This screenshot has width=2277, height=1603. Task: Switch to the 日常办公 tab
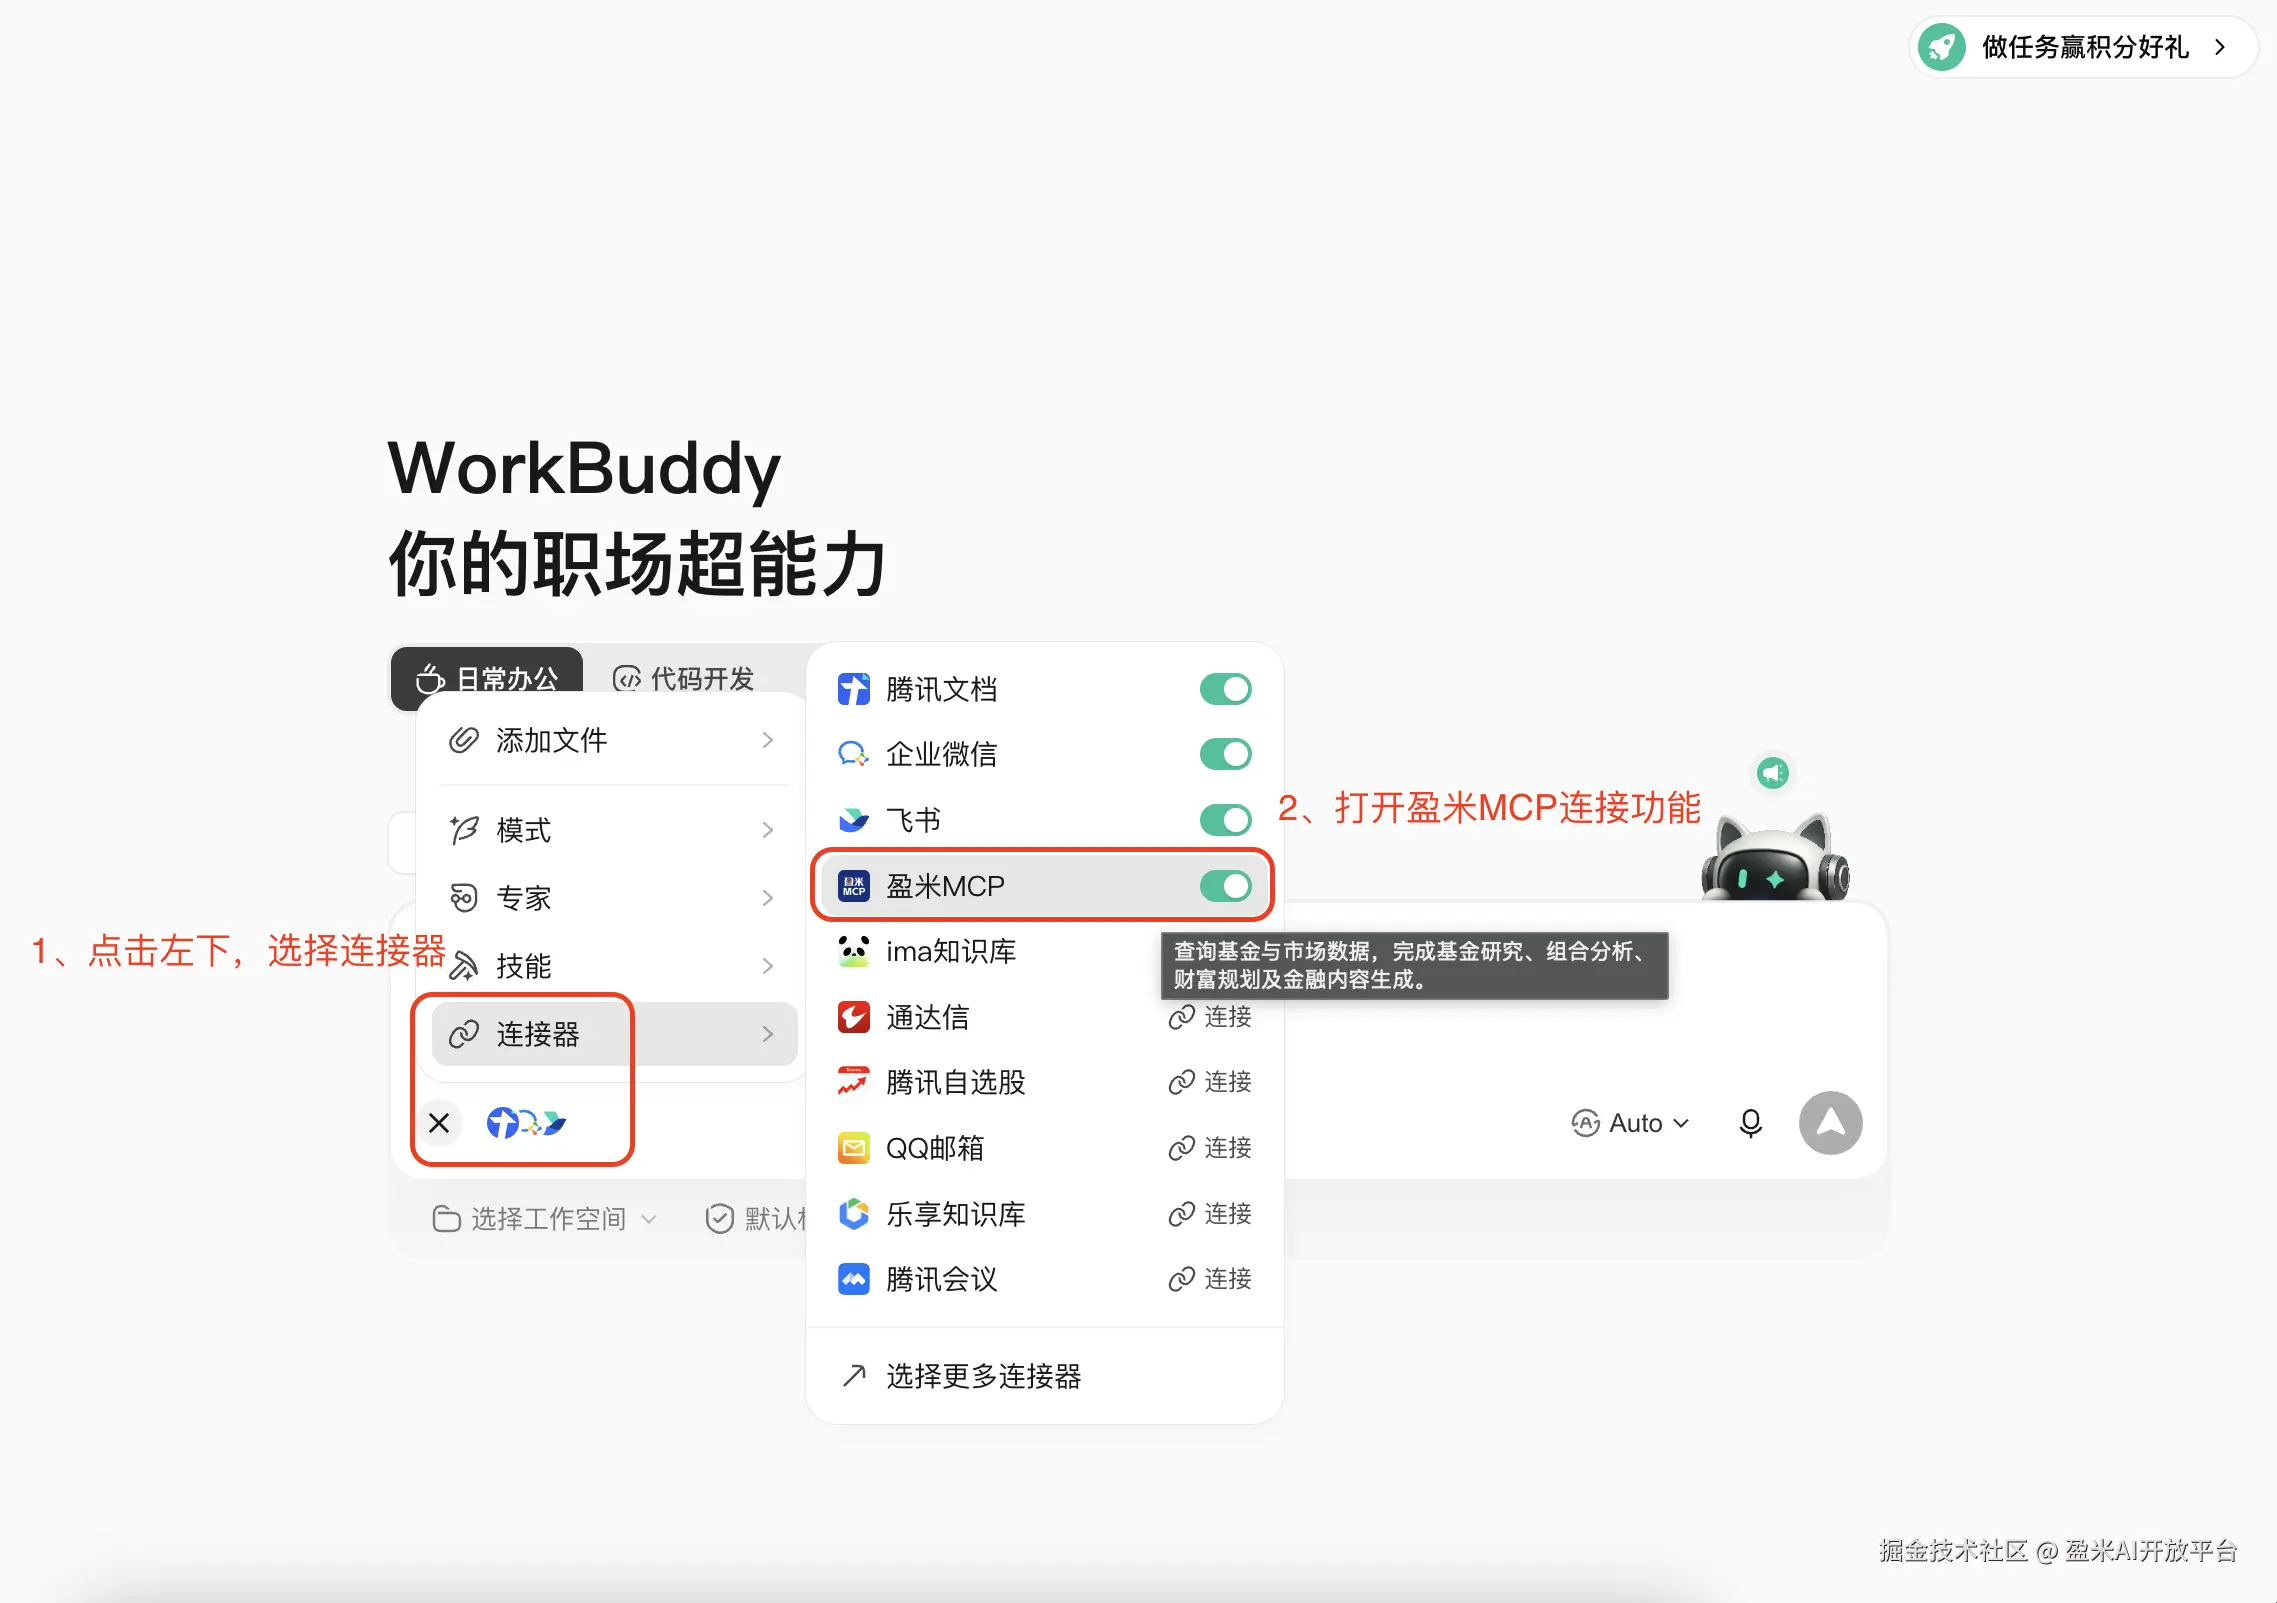[x=487, y=678]
